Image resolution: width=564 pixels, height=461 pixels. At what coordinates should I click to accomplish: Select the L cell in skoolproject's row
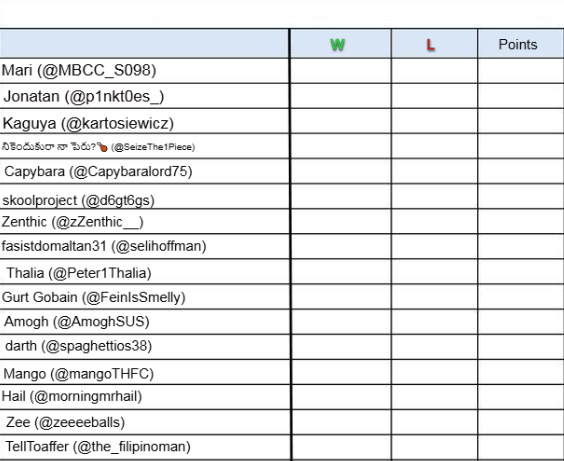tap(435, 197)
